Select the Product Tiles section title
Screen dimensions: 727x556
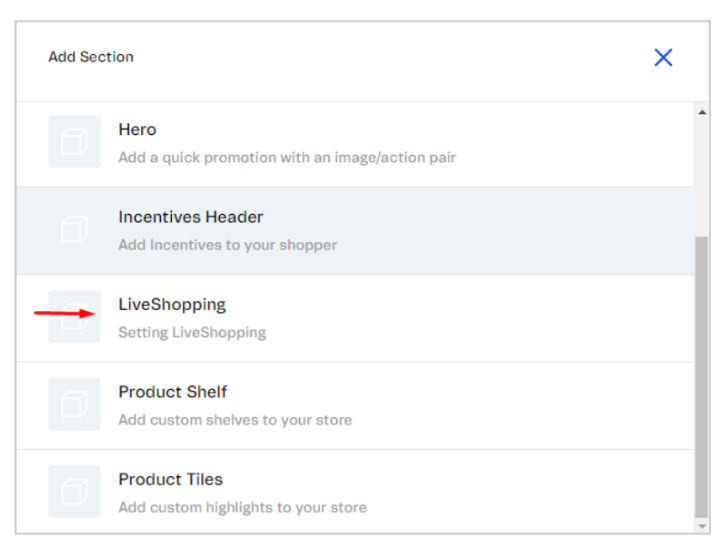tap(170, 479)
